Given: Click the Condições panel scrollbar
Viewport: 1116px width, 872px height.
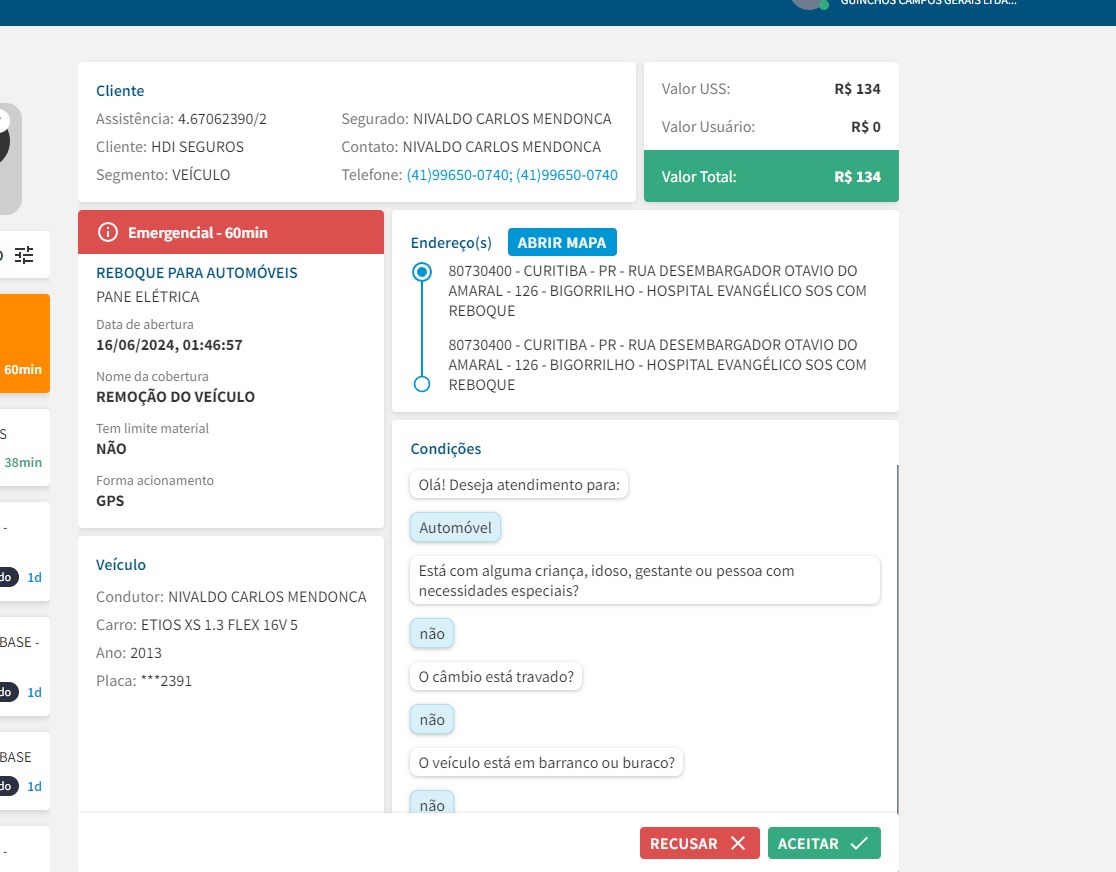Looking at the screenshot, I should coord(897,639).
